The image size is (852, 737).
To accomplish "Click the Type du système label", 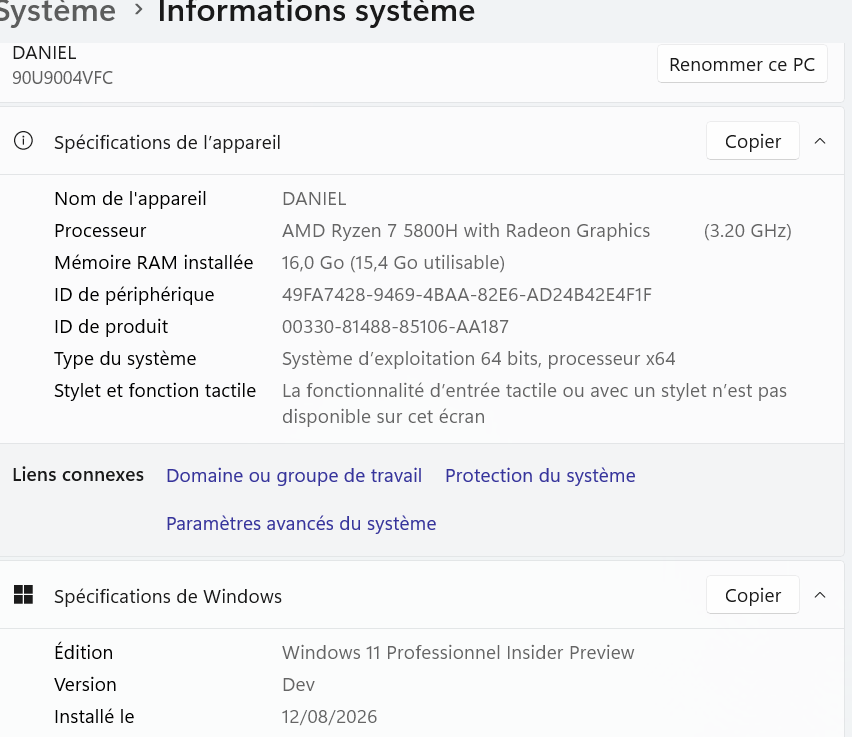I will tap(125, 359).
